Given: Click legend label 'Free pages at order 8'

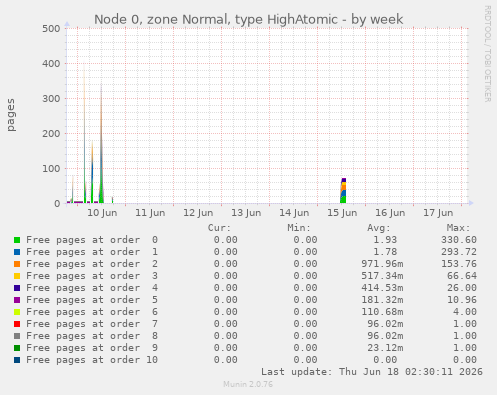Looking at the screenshot, I should (x=92, y=336).
